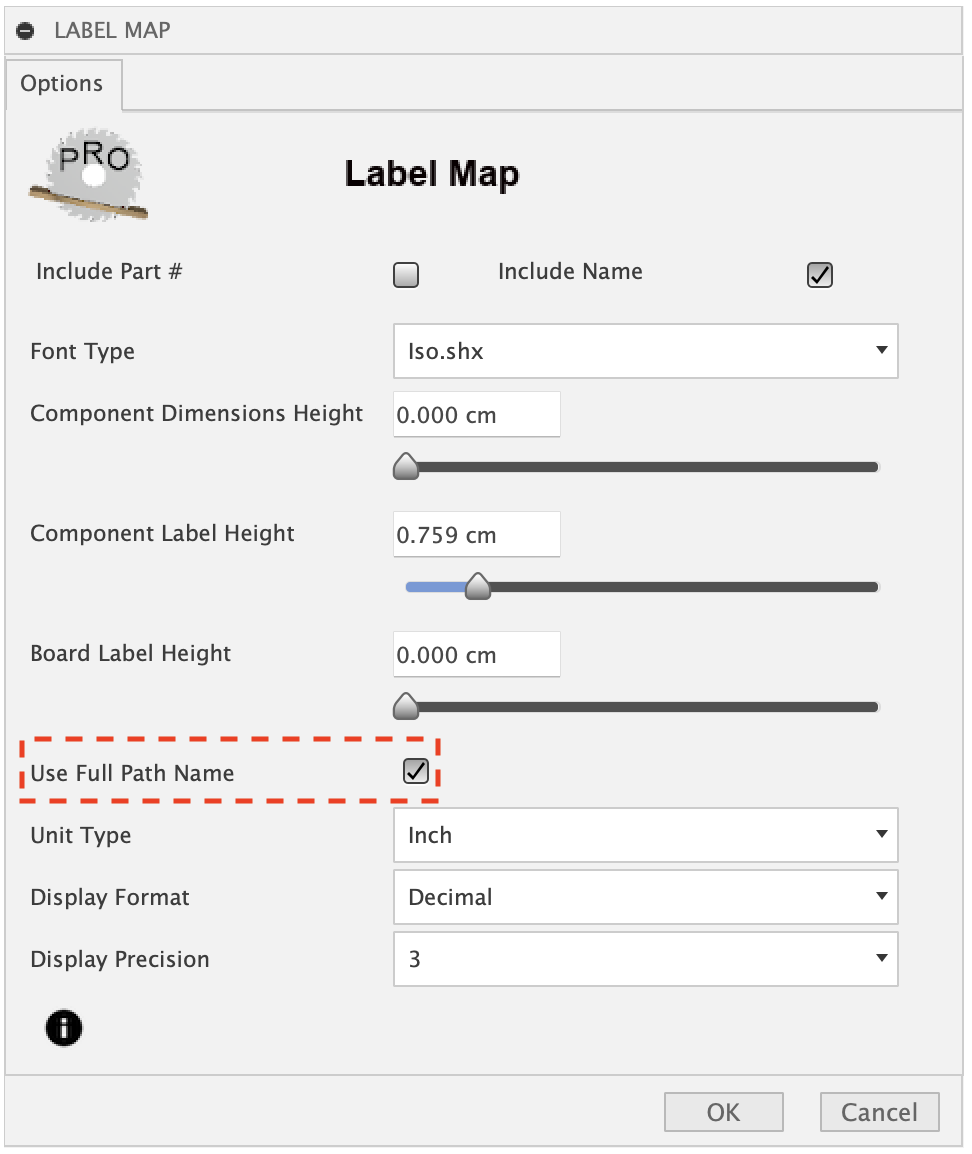Open the Display Format dropdown

pos(645,897)
